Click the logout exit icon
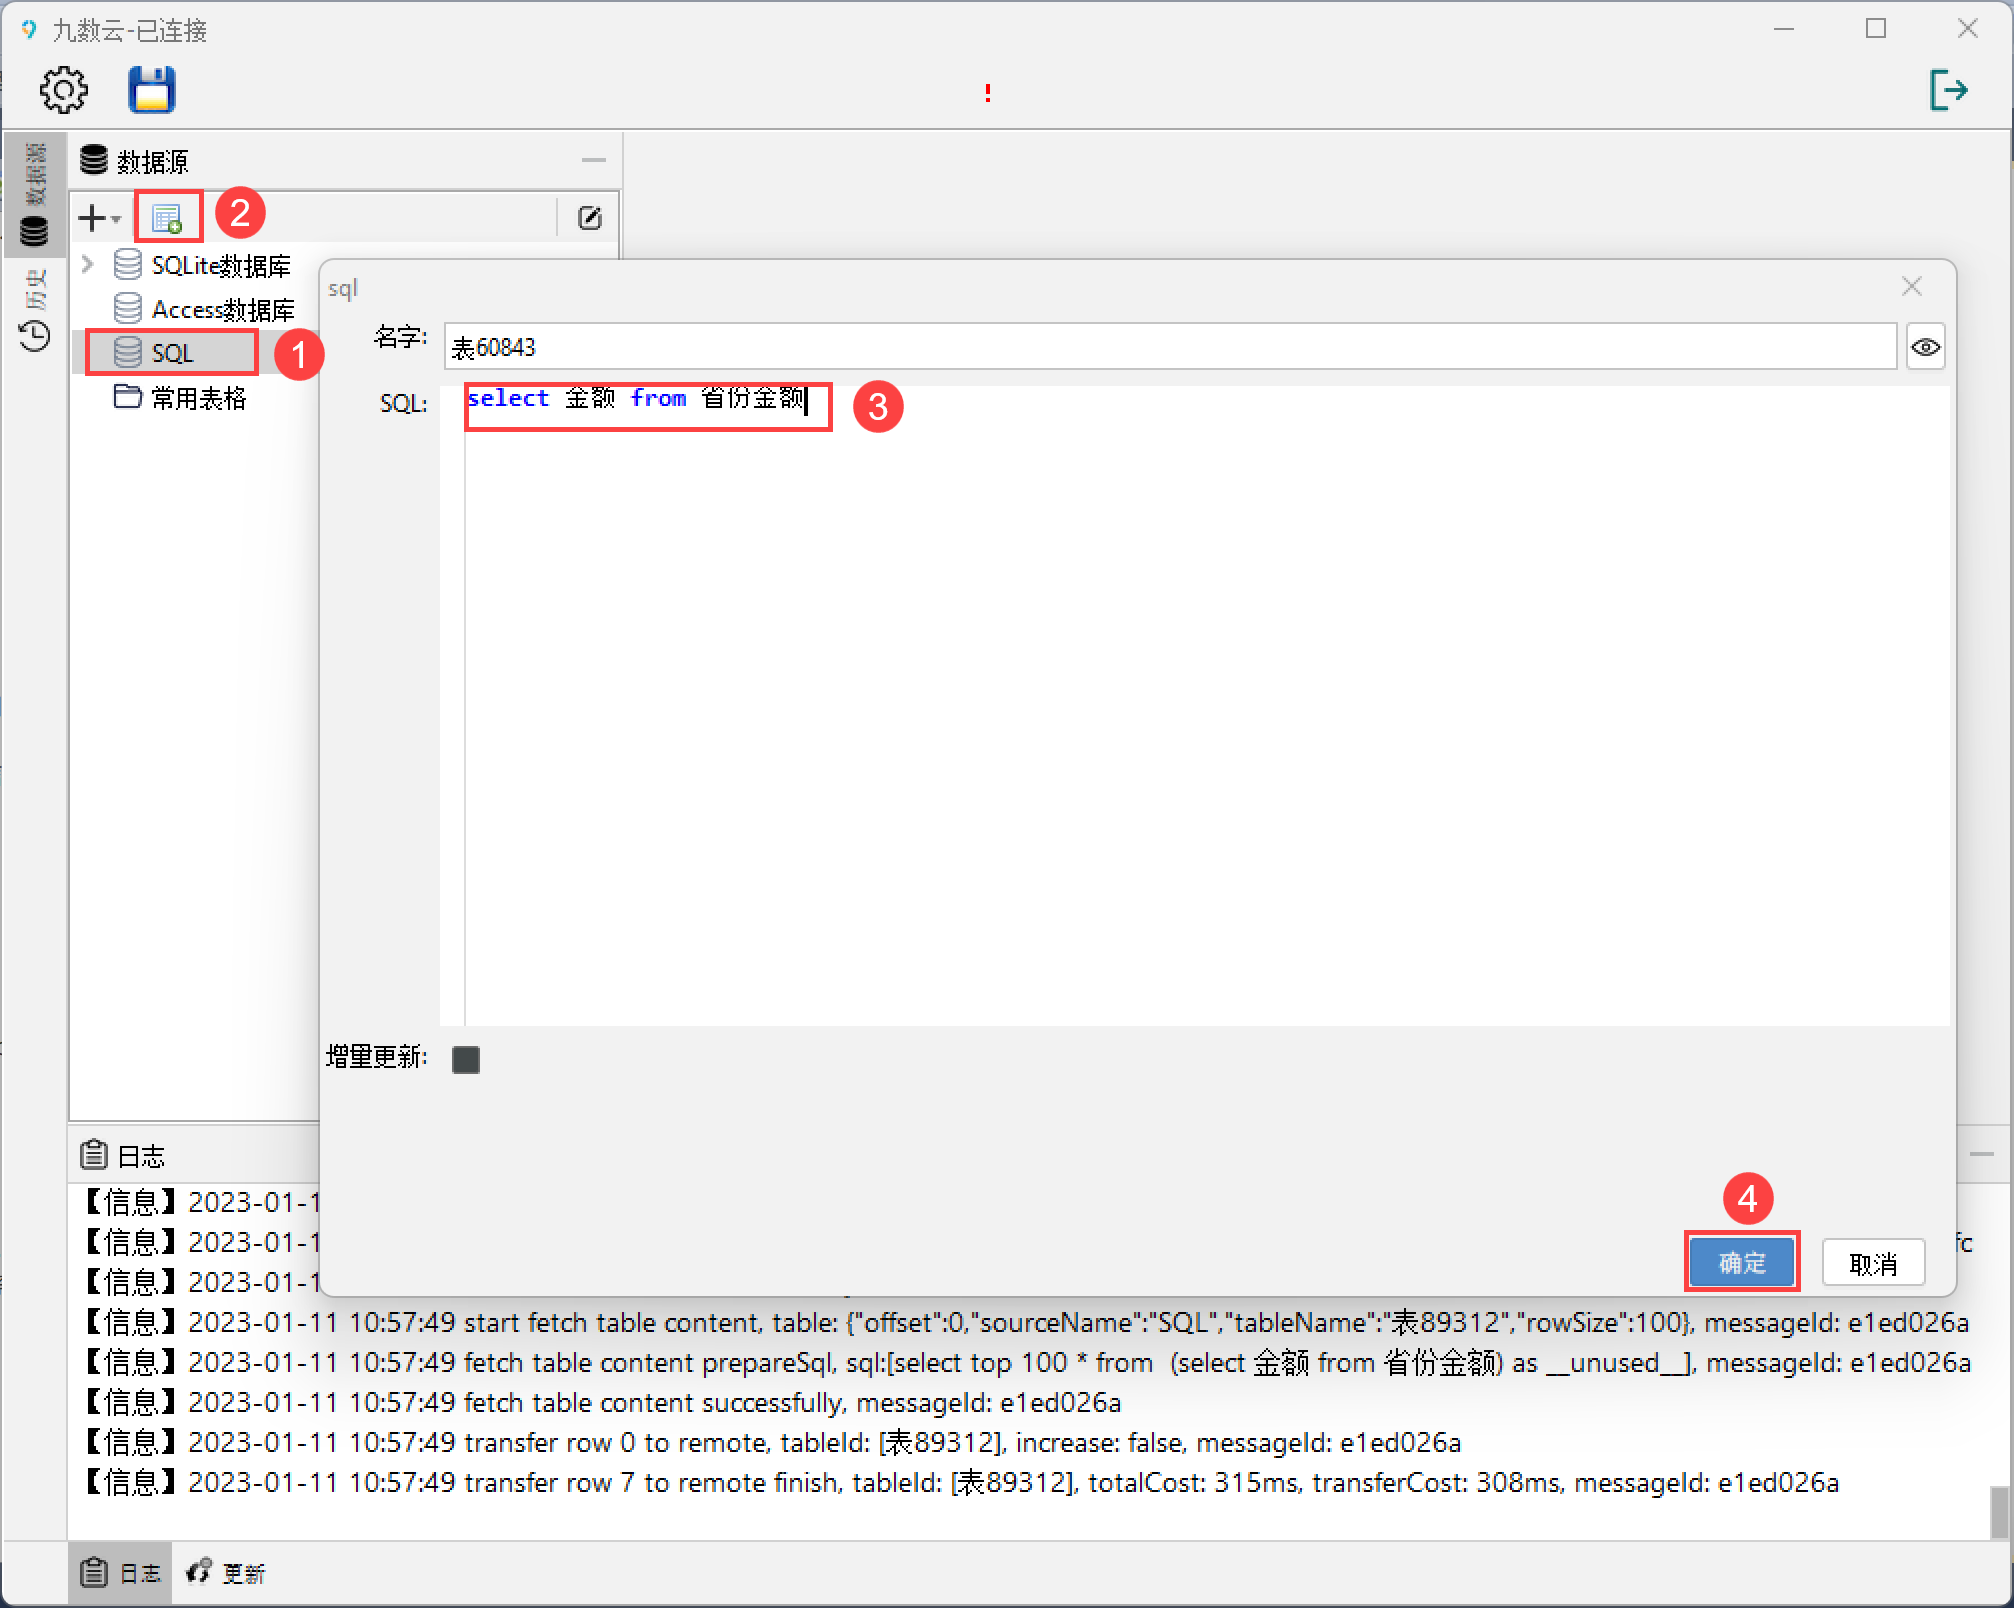The image size is (2014, 1608). tap(1947, 90)
